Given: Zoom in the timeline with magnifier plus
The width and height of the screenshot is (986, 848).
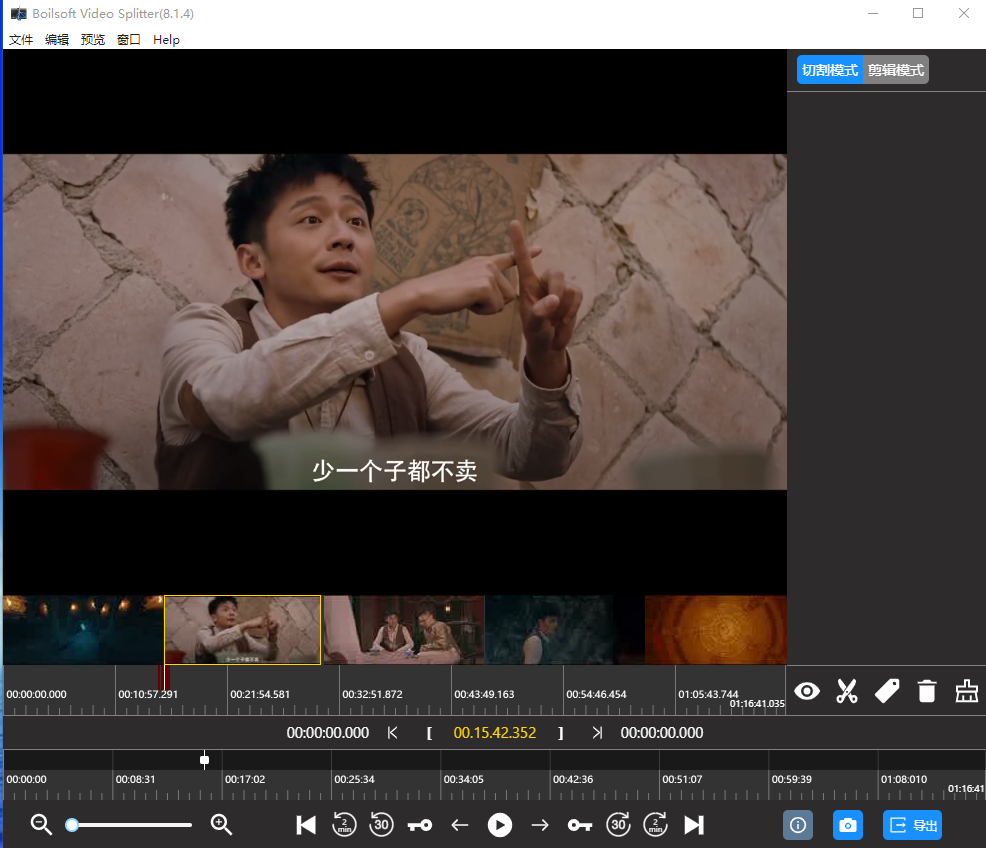Looking at the screenshot, I should pyautogui.click(x=221, y=825).
